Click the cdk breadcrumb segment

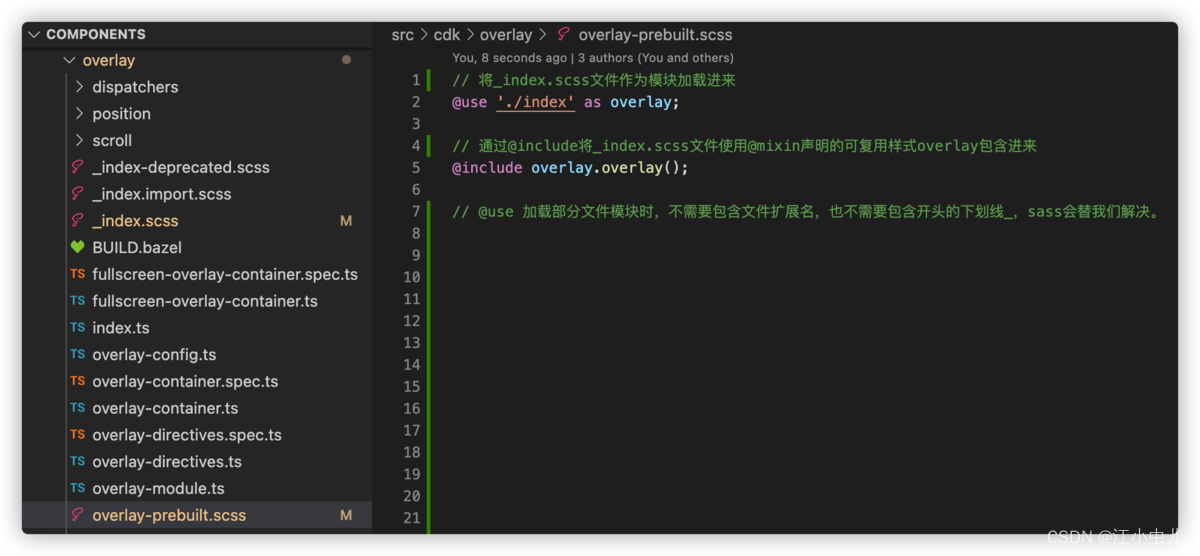pyautogui.click(x=447, y=35)
